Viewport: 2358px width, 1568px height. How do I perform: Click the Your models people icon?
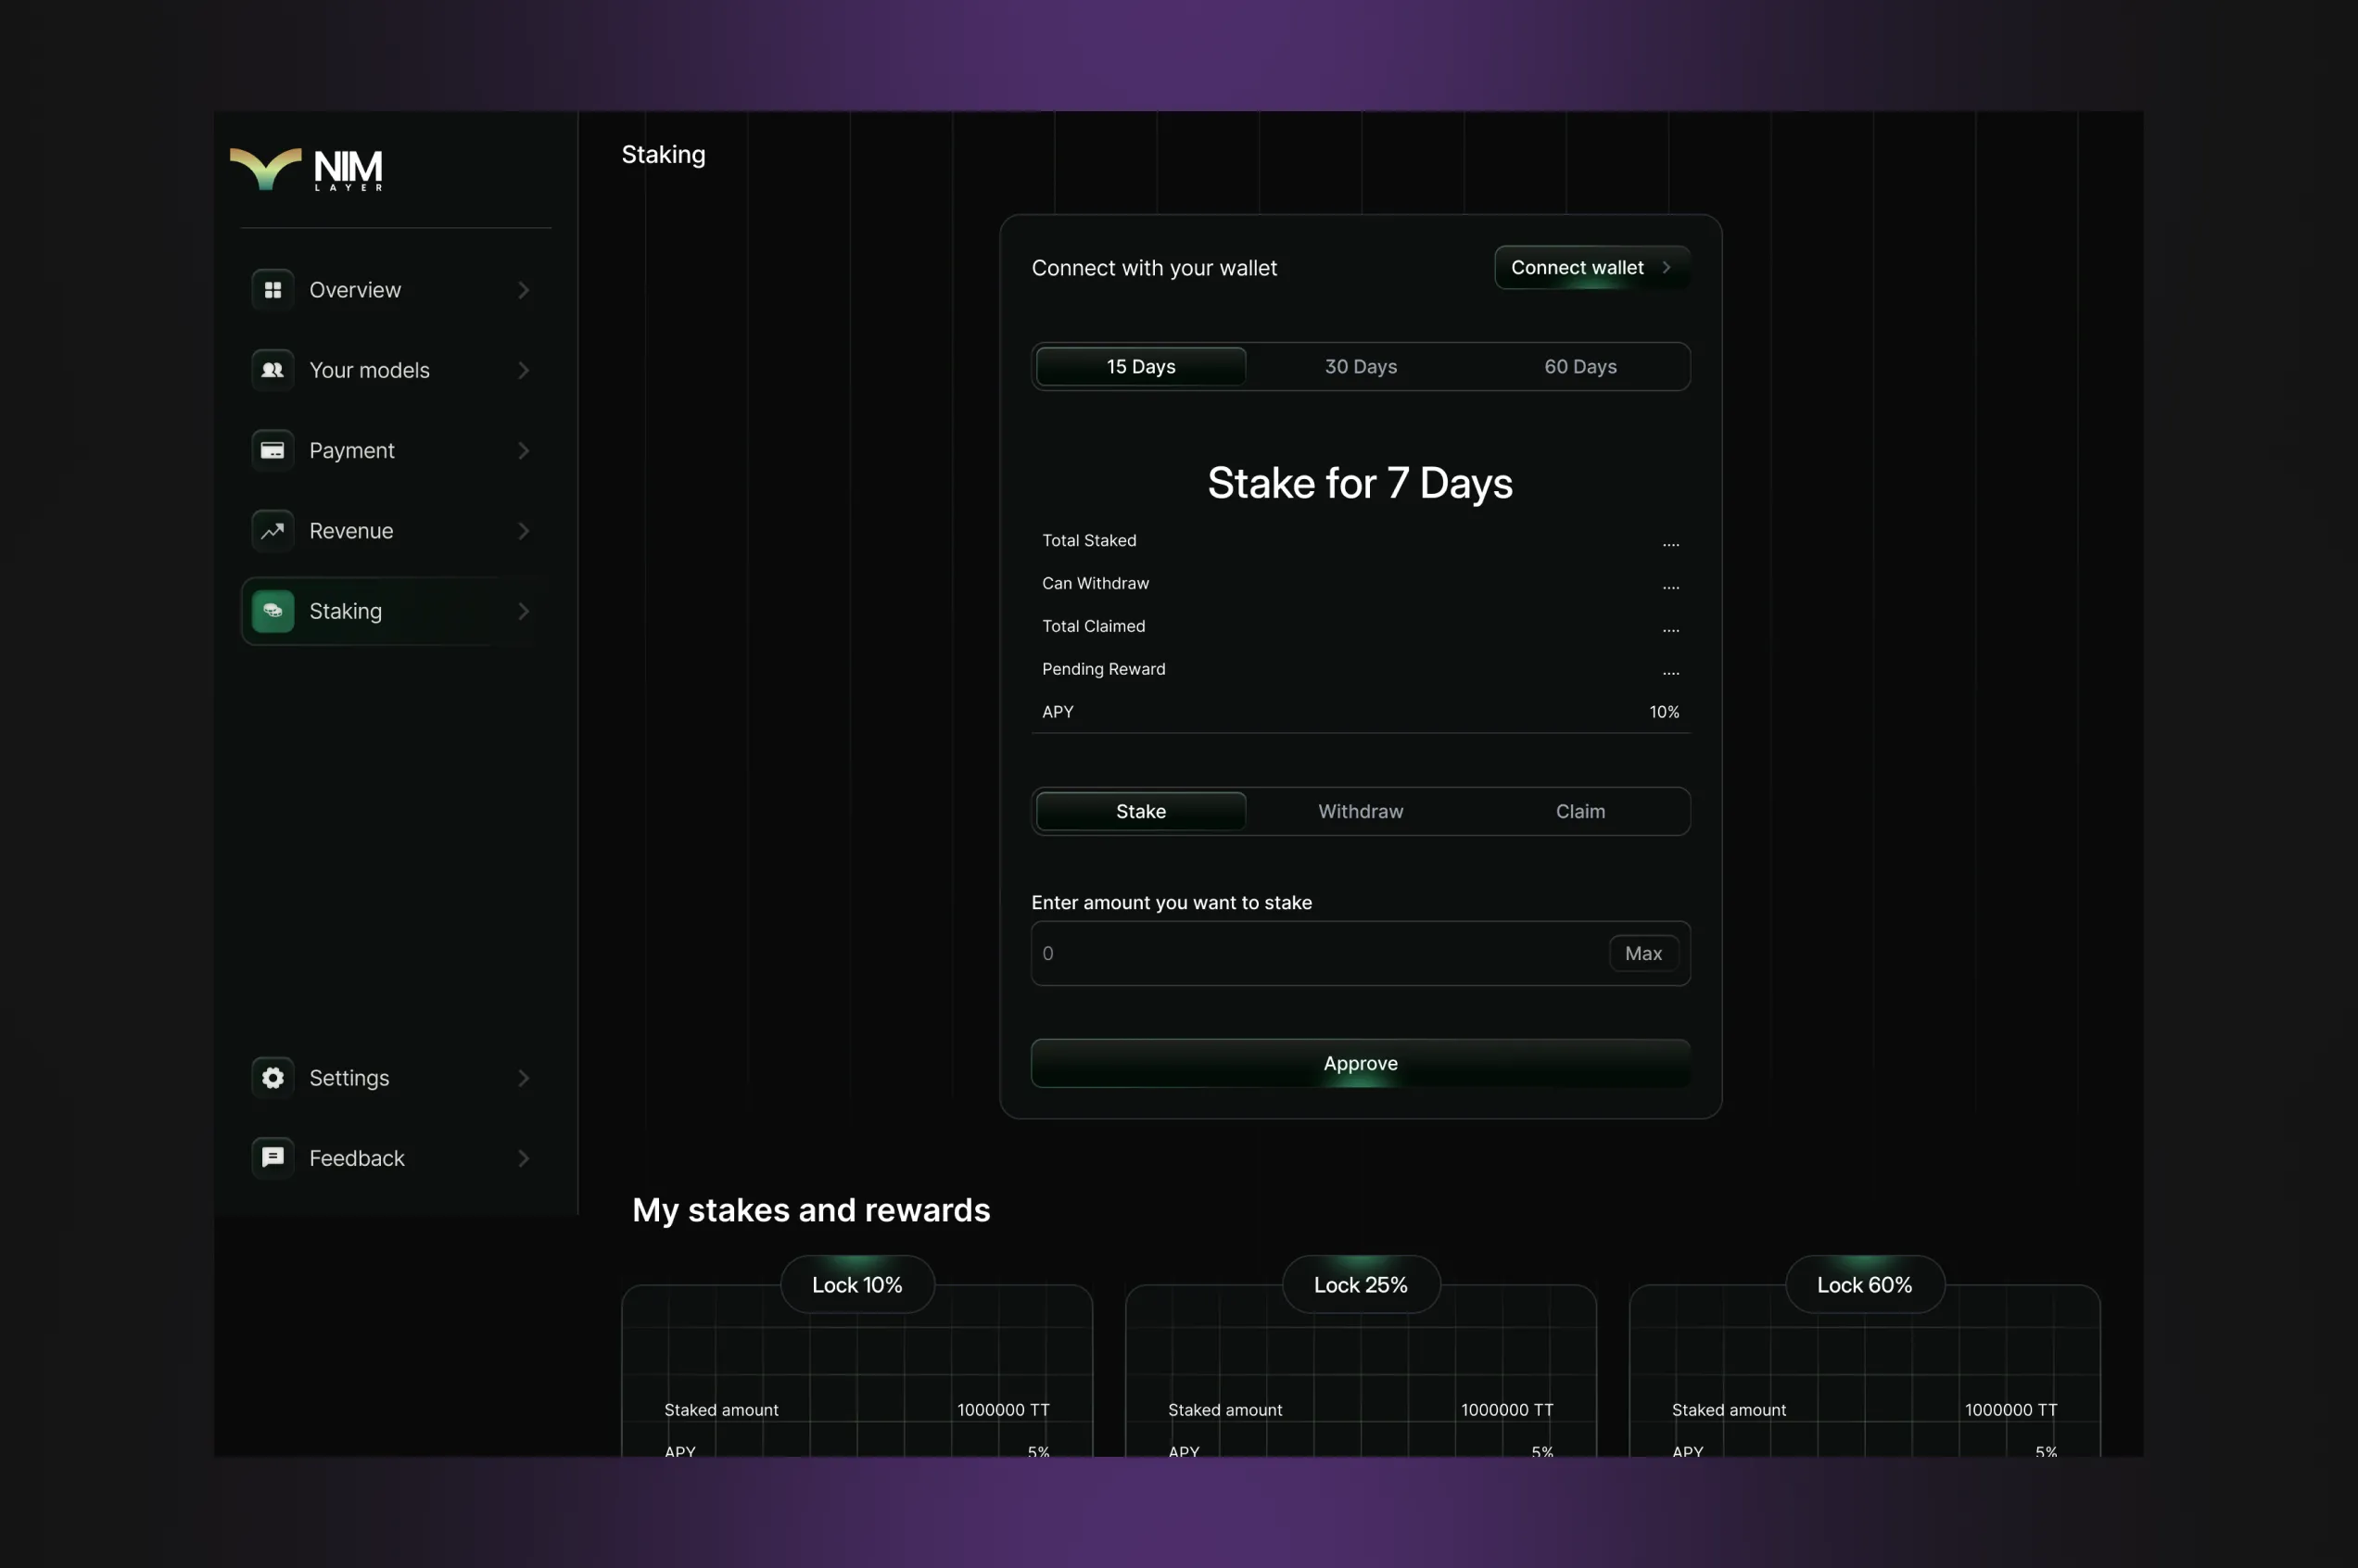(x=272, y=370)
